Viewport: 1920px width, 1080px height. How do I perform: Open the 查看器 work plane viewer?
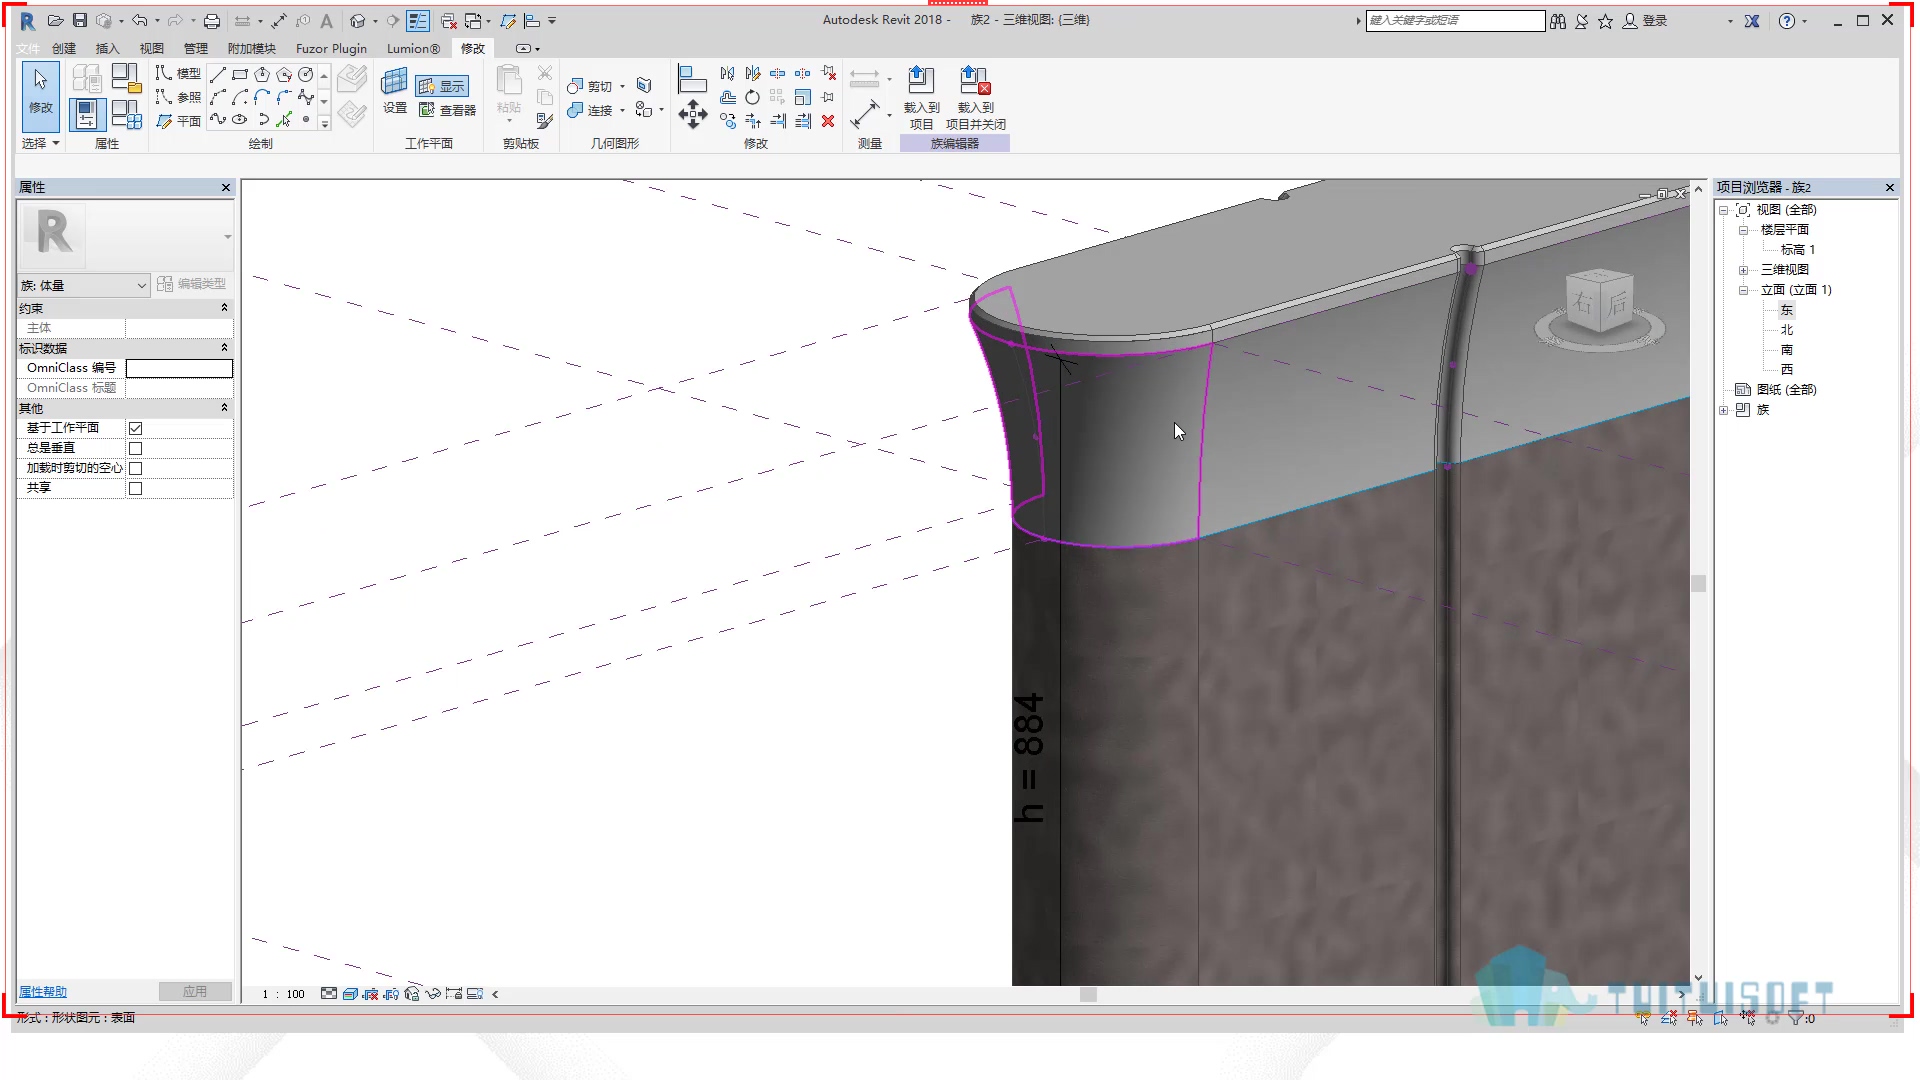tap(447, 110)
